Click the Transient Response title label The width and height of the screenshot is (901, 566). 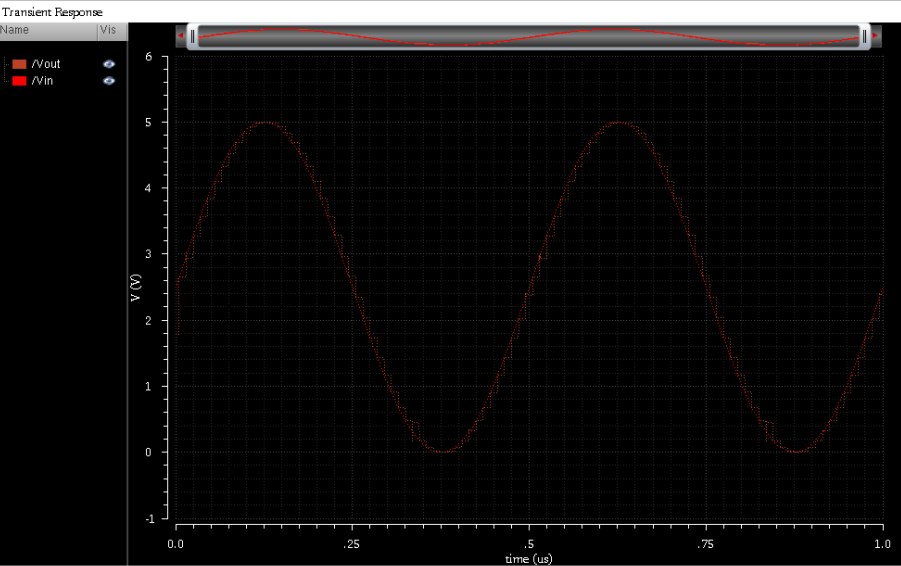point(52,11)
